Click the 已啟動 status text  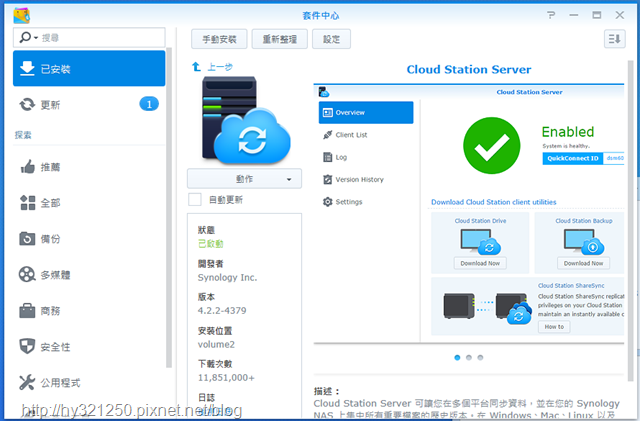tap(211, 244)
